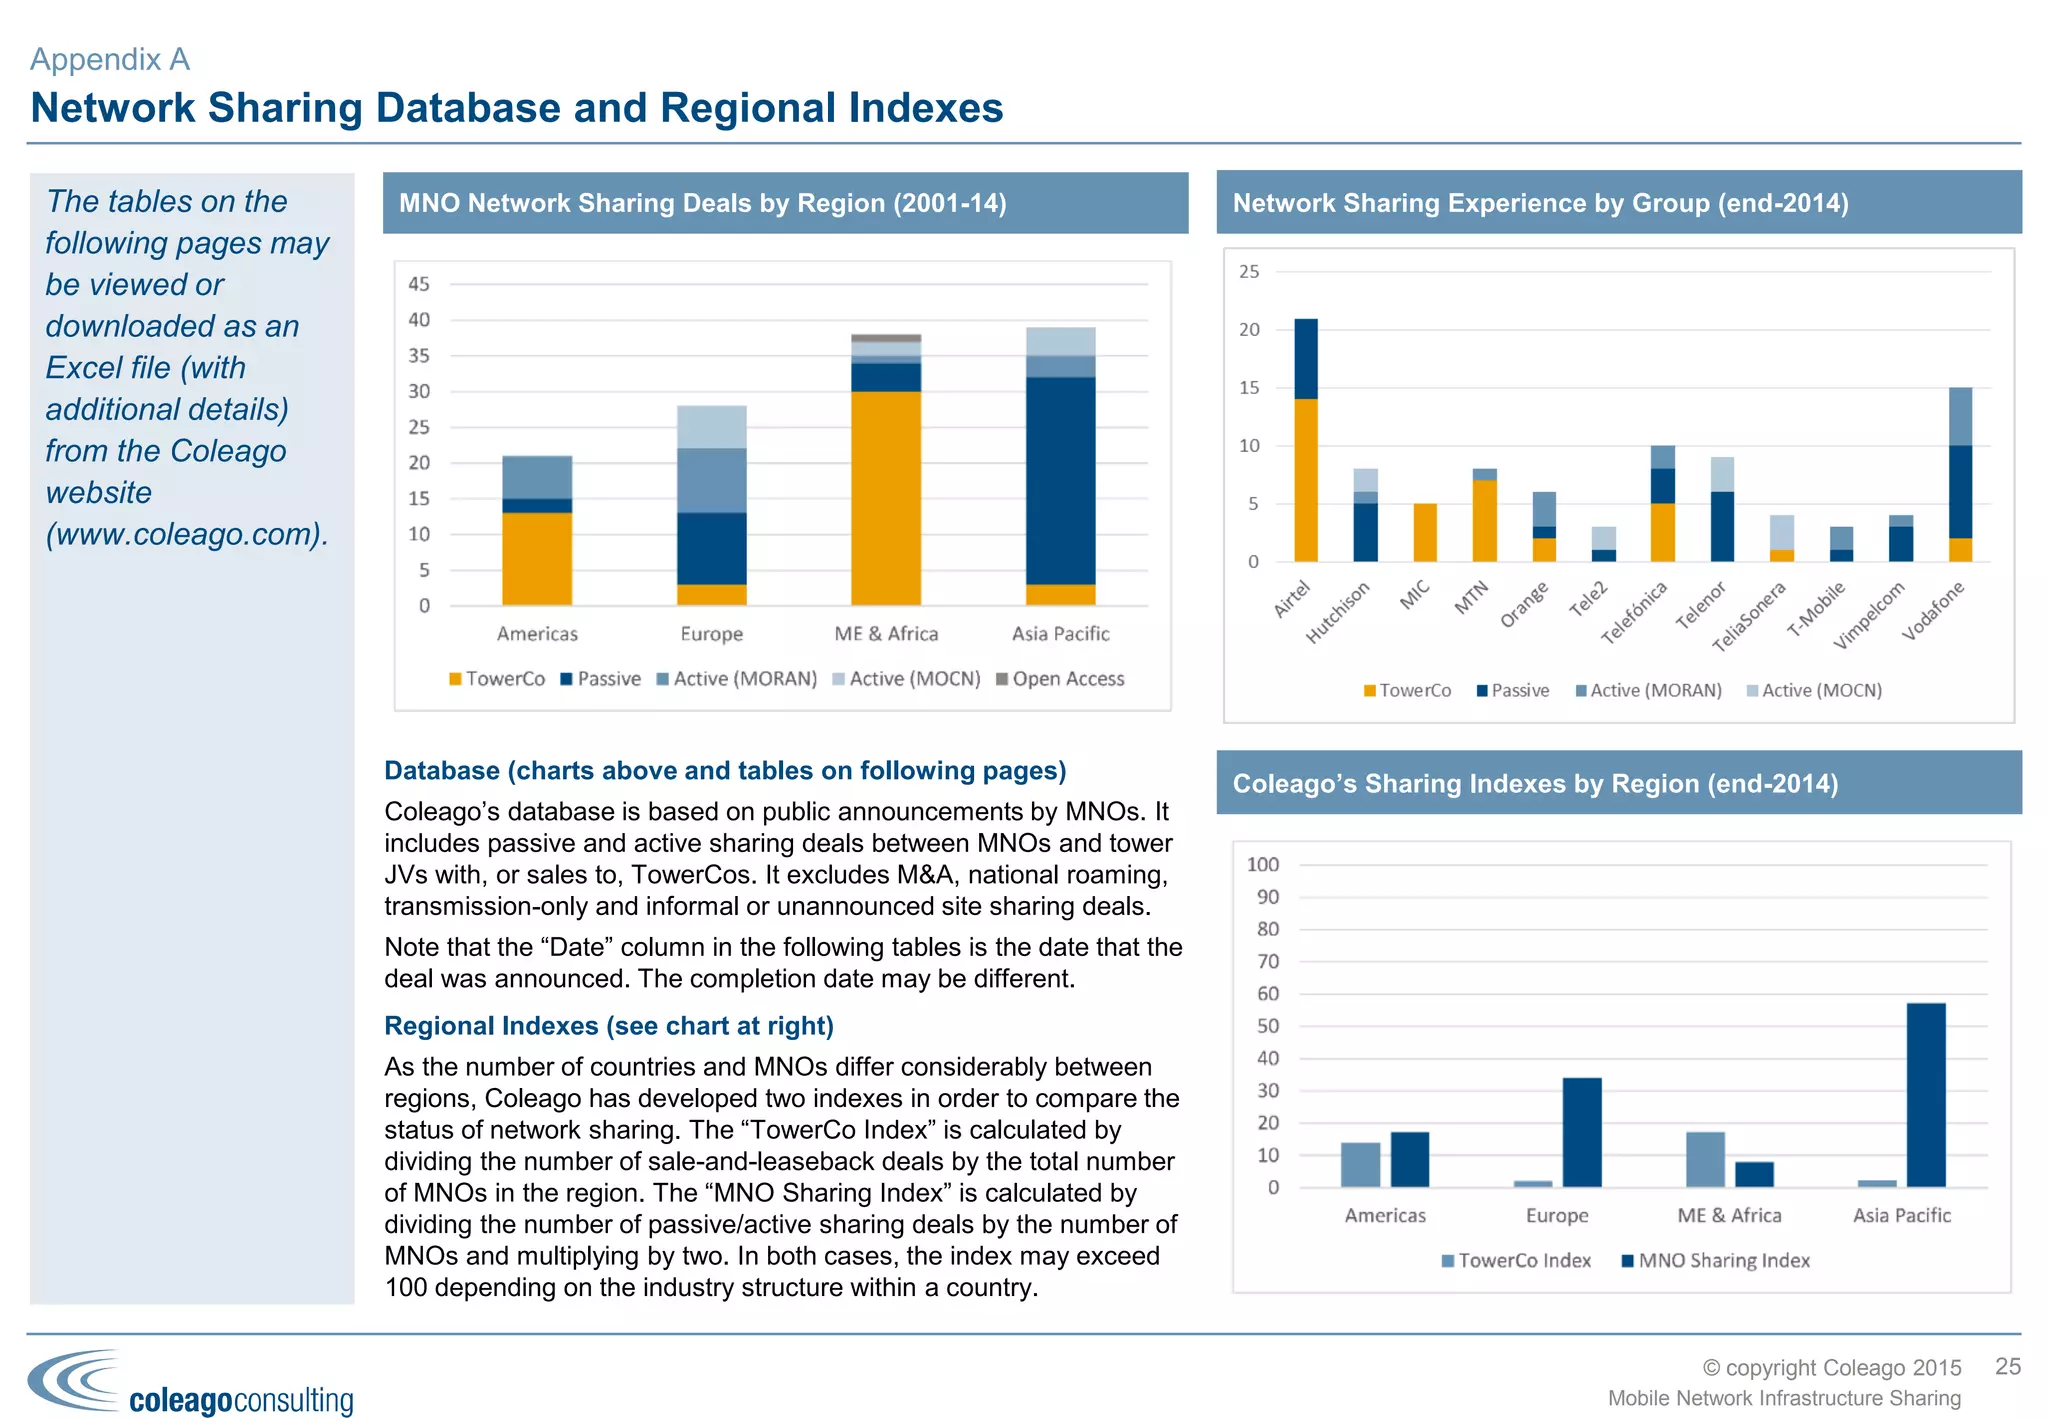
Task: Click the page number 25
Action: click(x=2007, y=1367)
